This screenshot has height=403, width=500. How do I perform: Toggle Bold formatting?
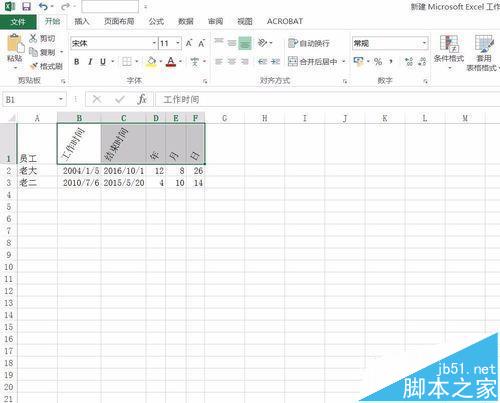coord(77,62)
